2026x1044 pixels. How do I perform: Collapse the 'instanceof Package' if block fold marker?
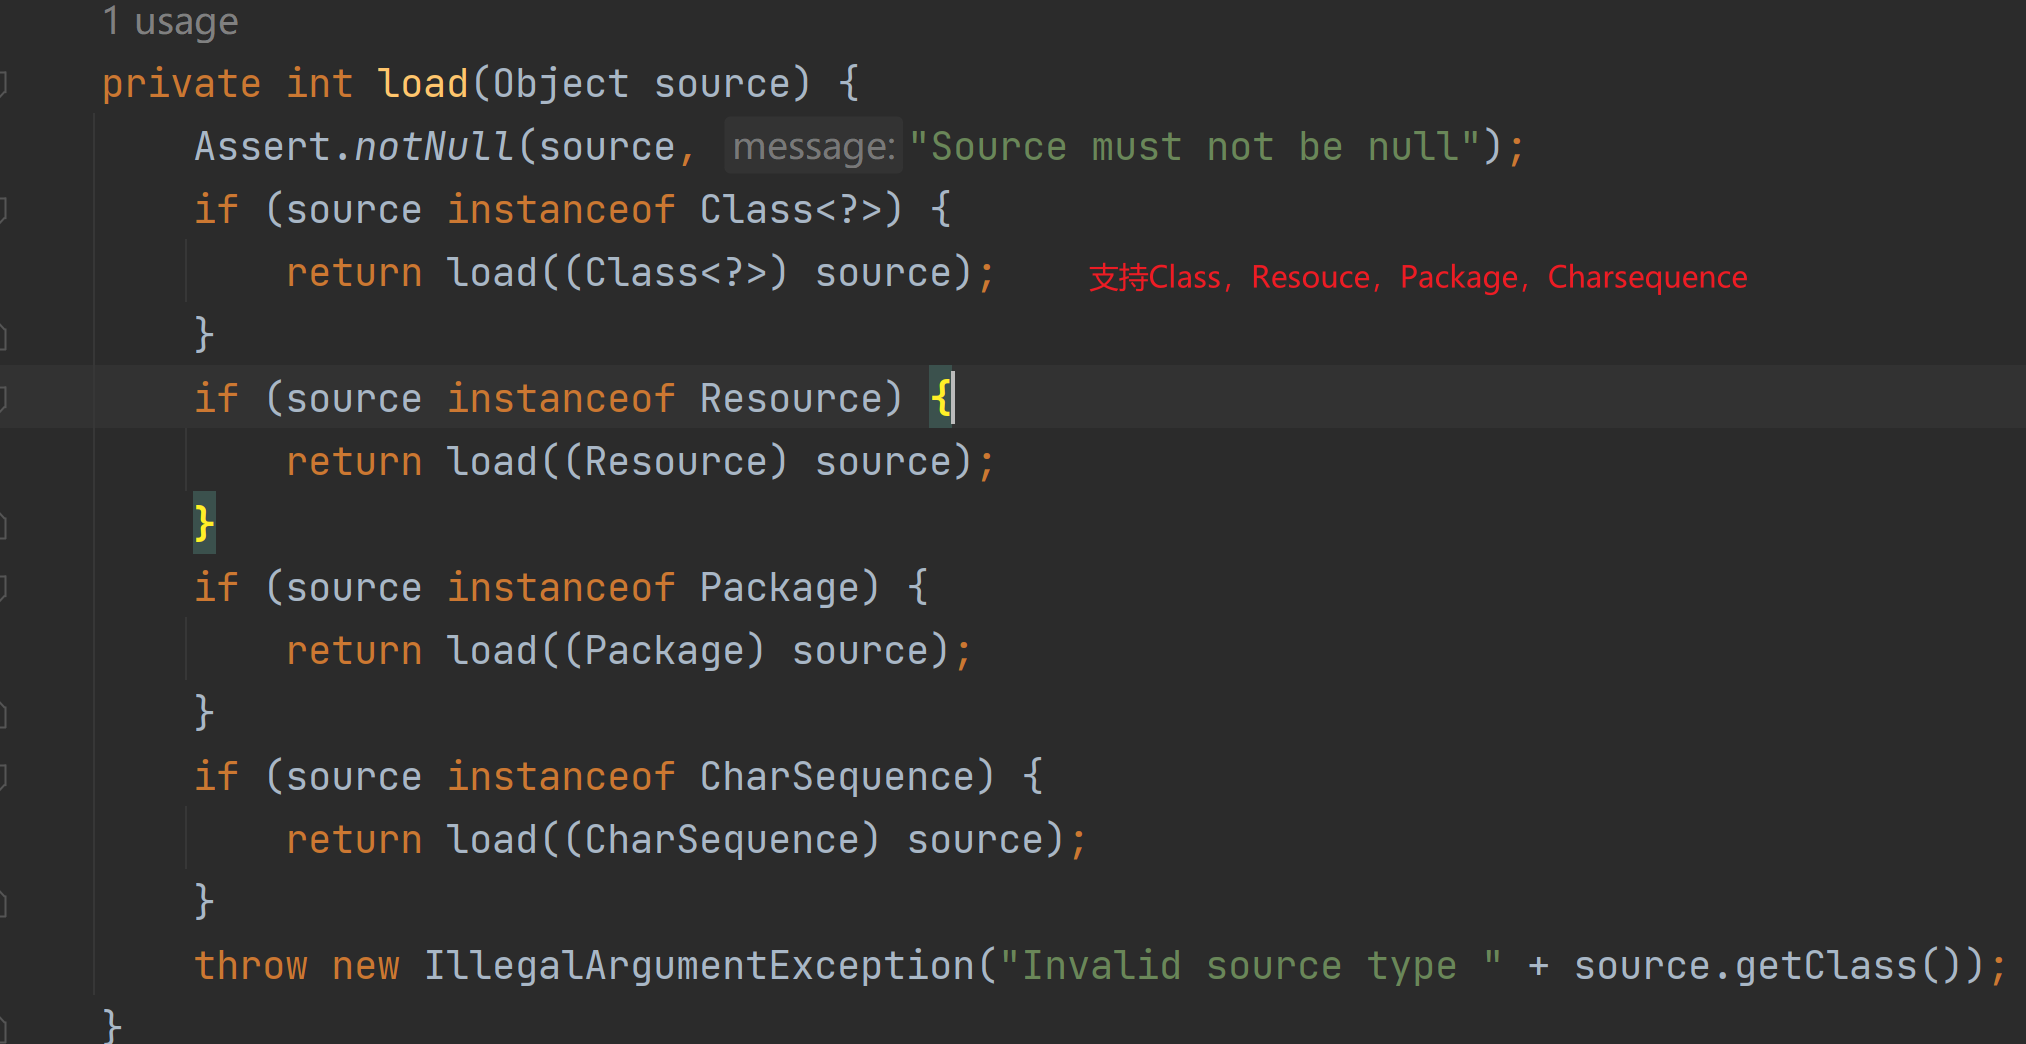pyautogui.click(x=4, y=588)
